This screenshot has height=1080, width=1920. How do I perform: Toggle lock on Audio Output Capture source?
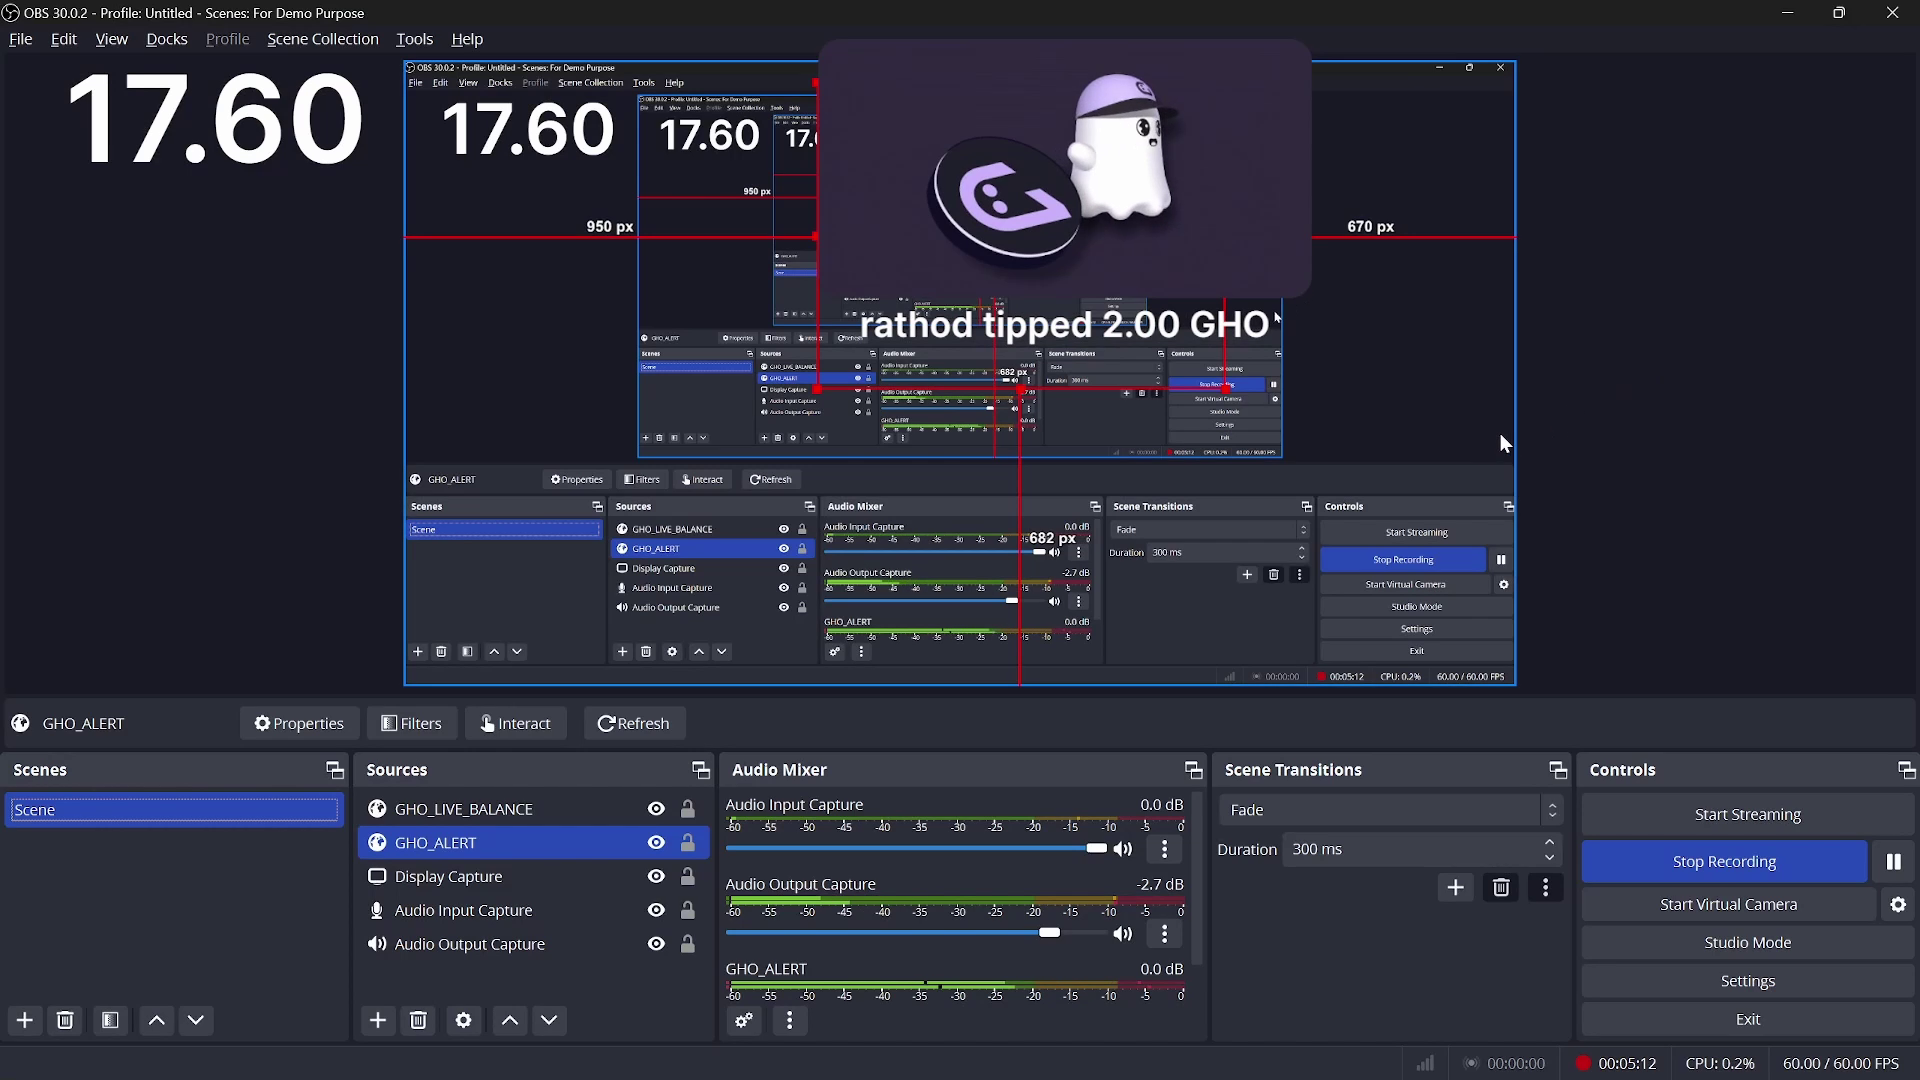688,944
